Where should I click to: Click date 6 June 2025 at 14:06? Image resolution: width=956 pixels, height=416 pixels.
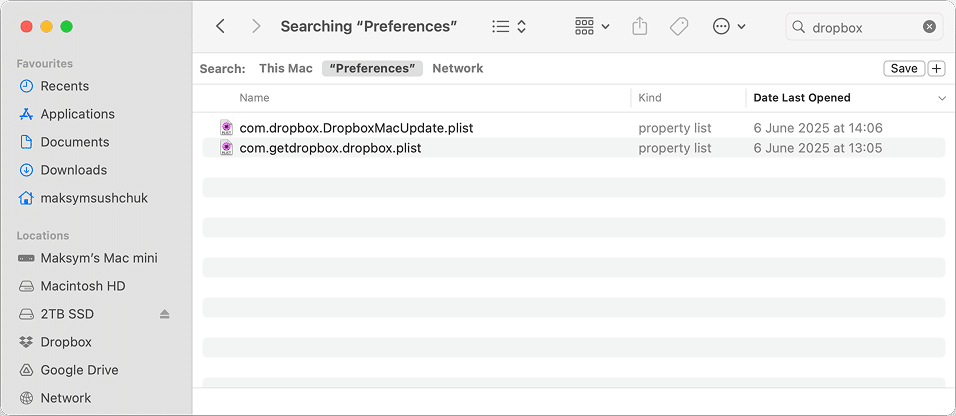[818, 128]
